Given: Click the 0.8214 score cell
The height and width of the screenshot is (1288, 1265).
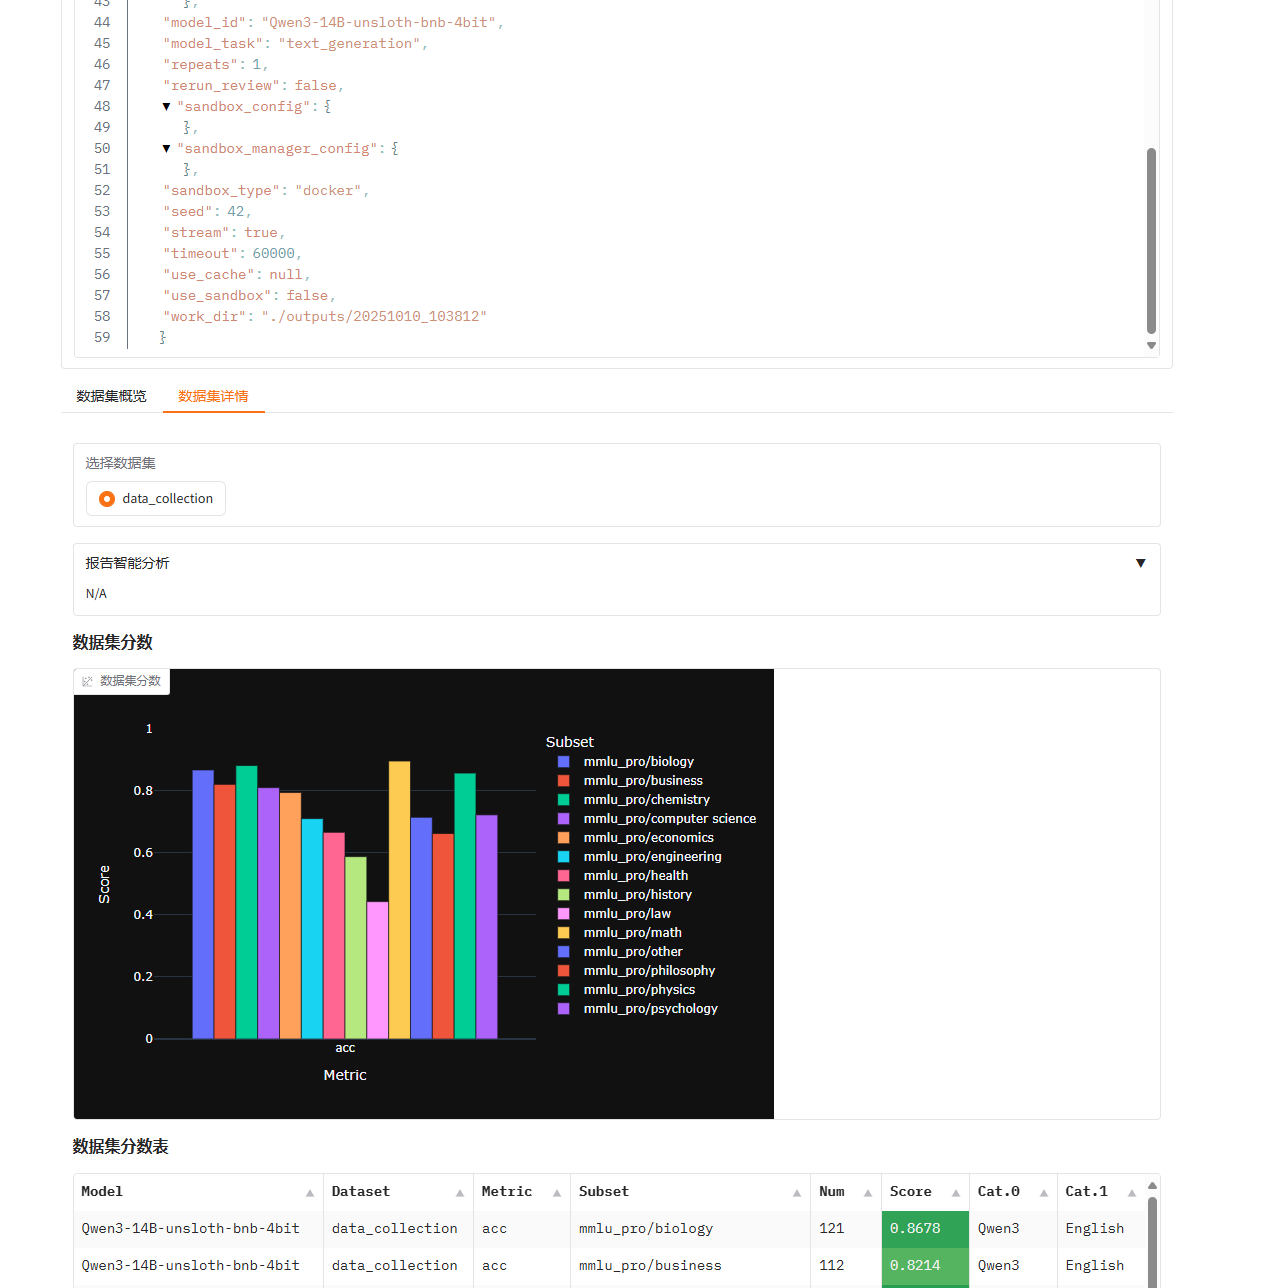Looking at the screenshot, I should 925,1266.
